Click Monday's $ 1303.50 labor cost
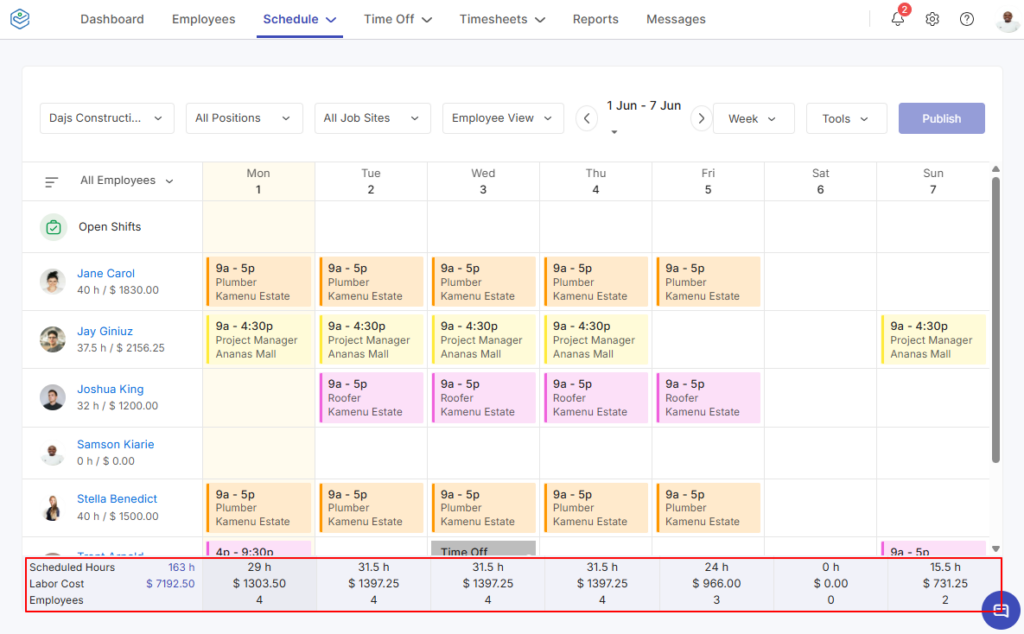The image size is (1024, 634). pos(259,584)
